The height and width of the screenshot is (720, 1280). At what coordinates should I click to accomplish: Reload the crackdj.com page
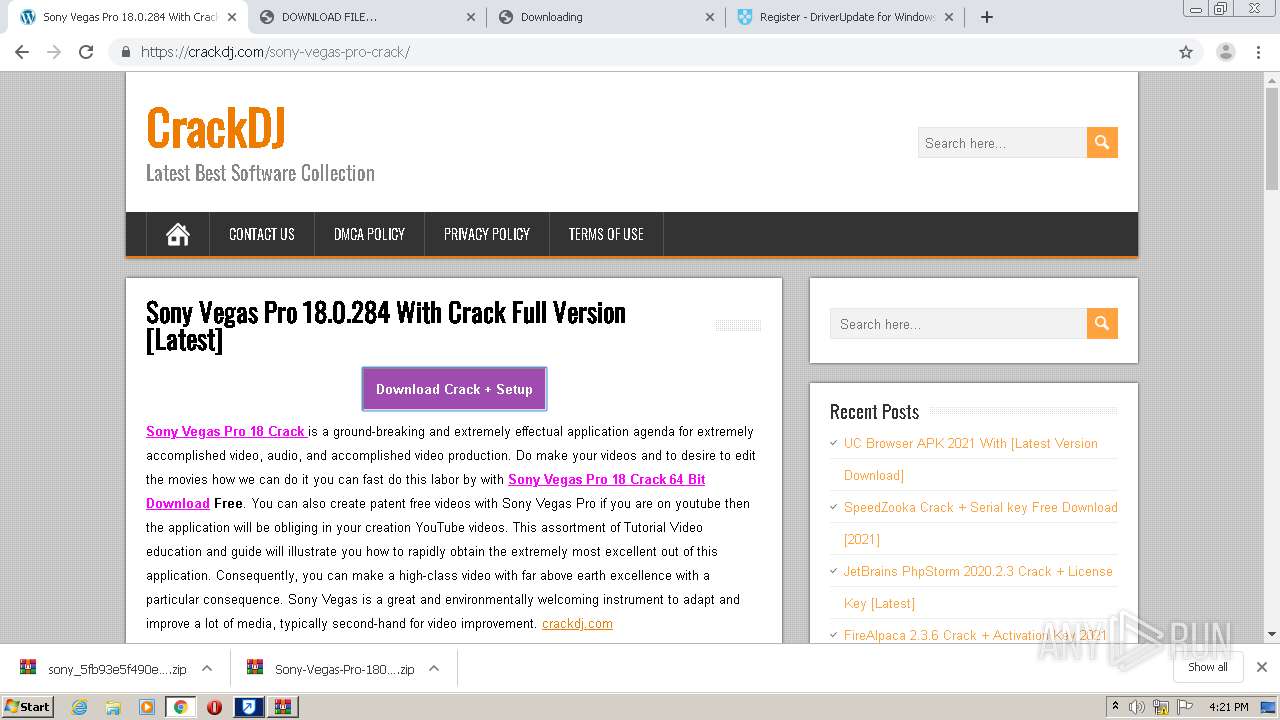point(86,52)
